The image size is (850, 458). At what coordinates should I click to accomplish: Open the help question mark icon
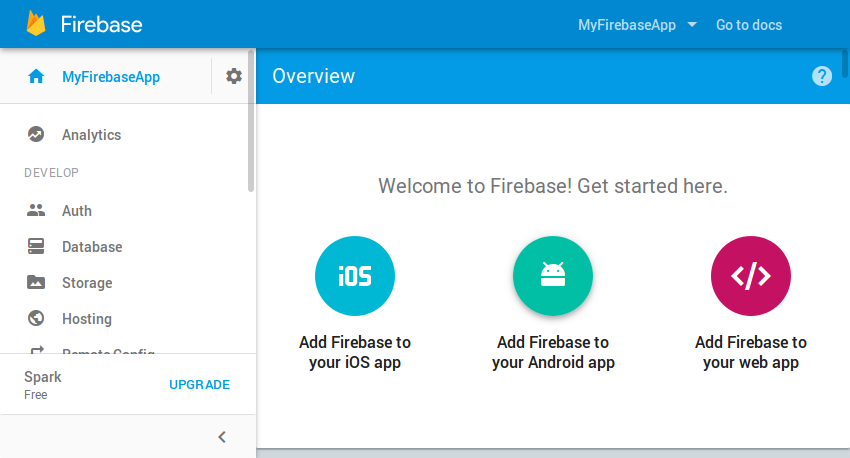pos(822,76)
